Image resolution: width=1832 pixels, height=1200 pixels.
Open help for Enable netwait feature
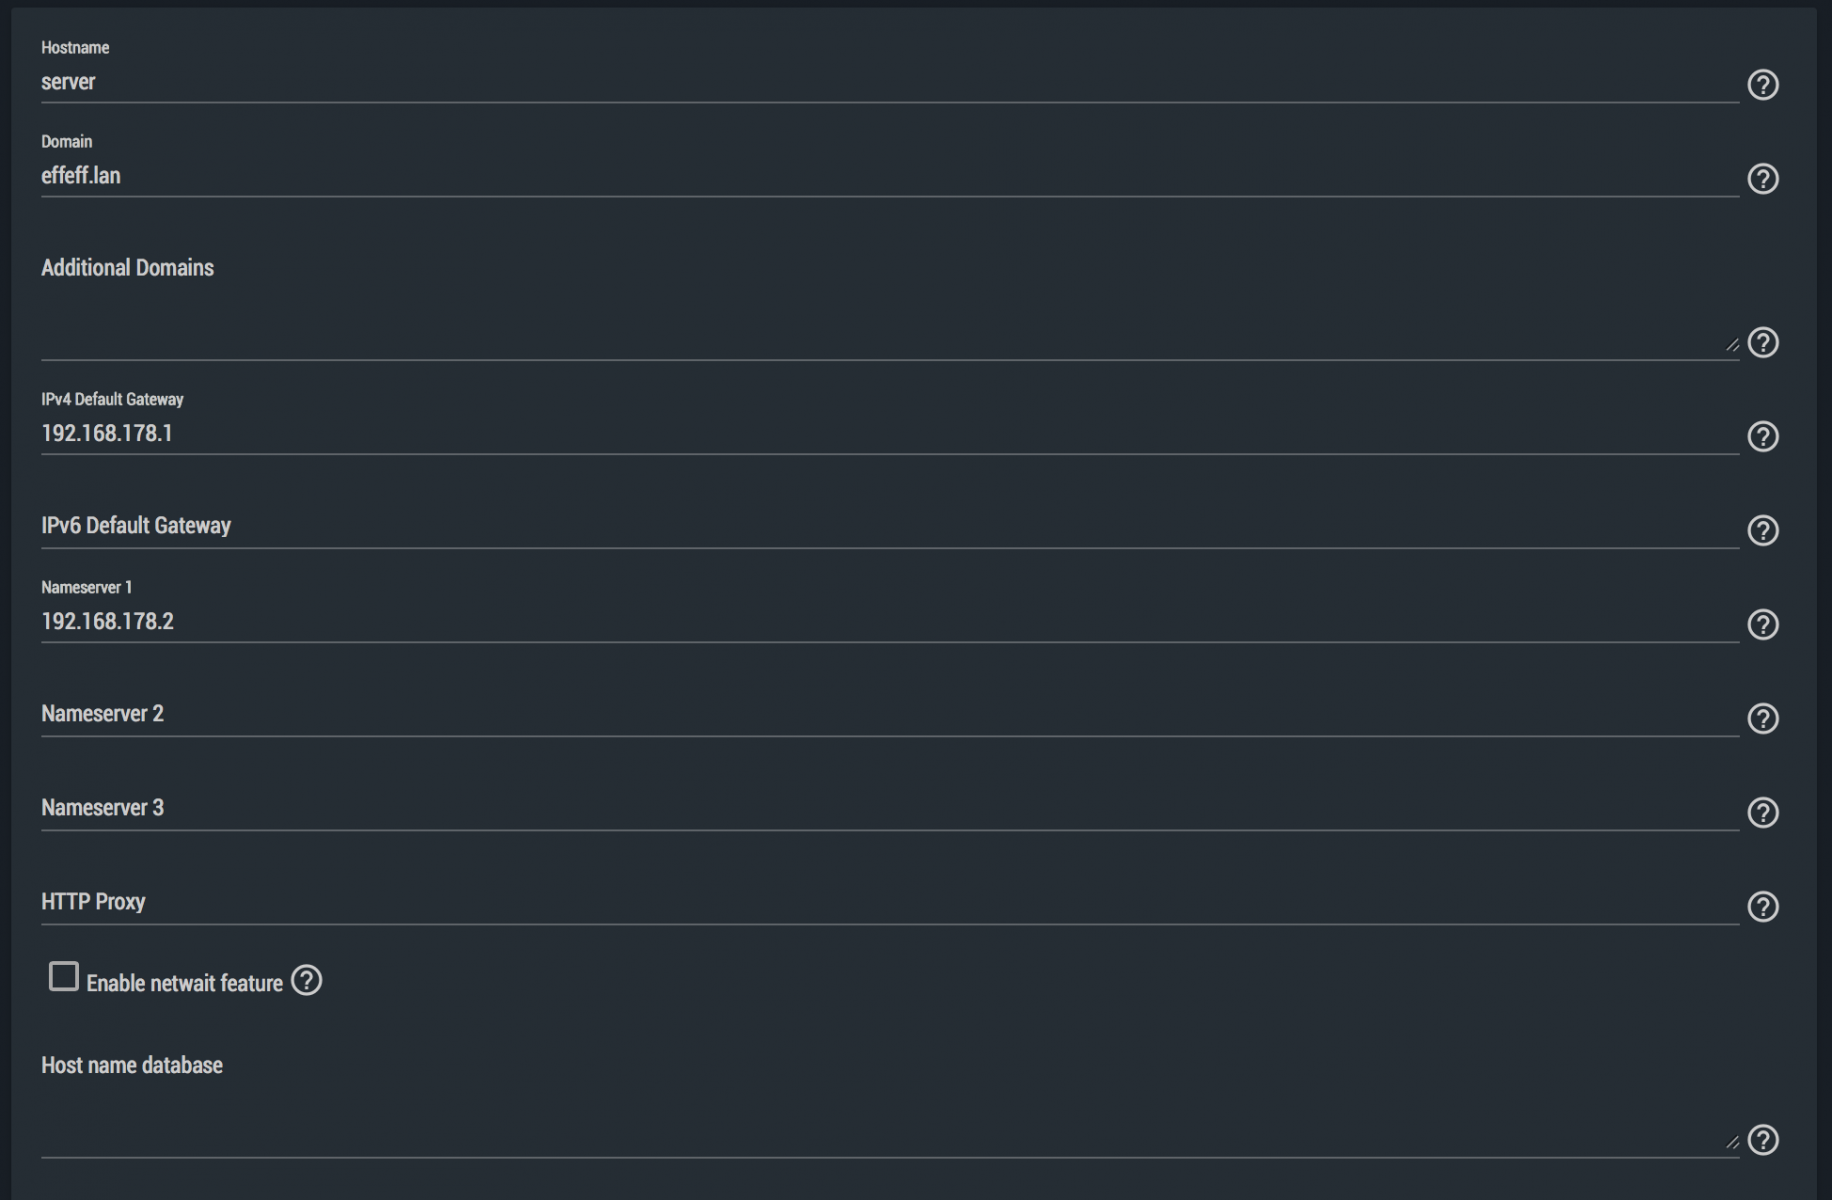pos(306,981)
